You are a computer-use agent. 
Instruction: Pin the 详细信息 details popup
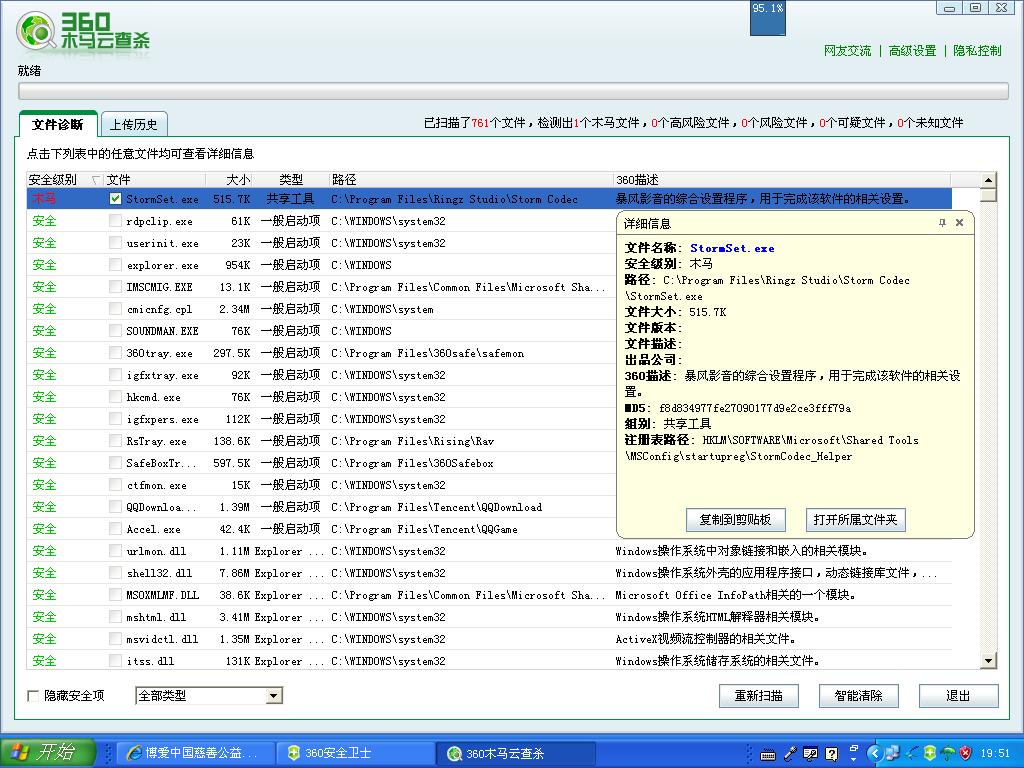tap(942, 223)
